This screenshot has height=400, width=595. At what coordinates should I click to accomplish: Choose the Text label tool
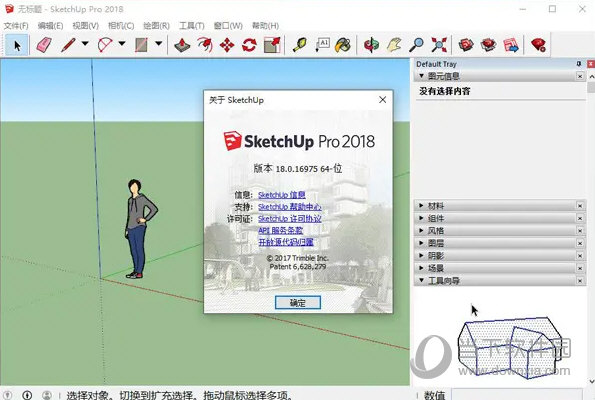point(322,45)
